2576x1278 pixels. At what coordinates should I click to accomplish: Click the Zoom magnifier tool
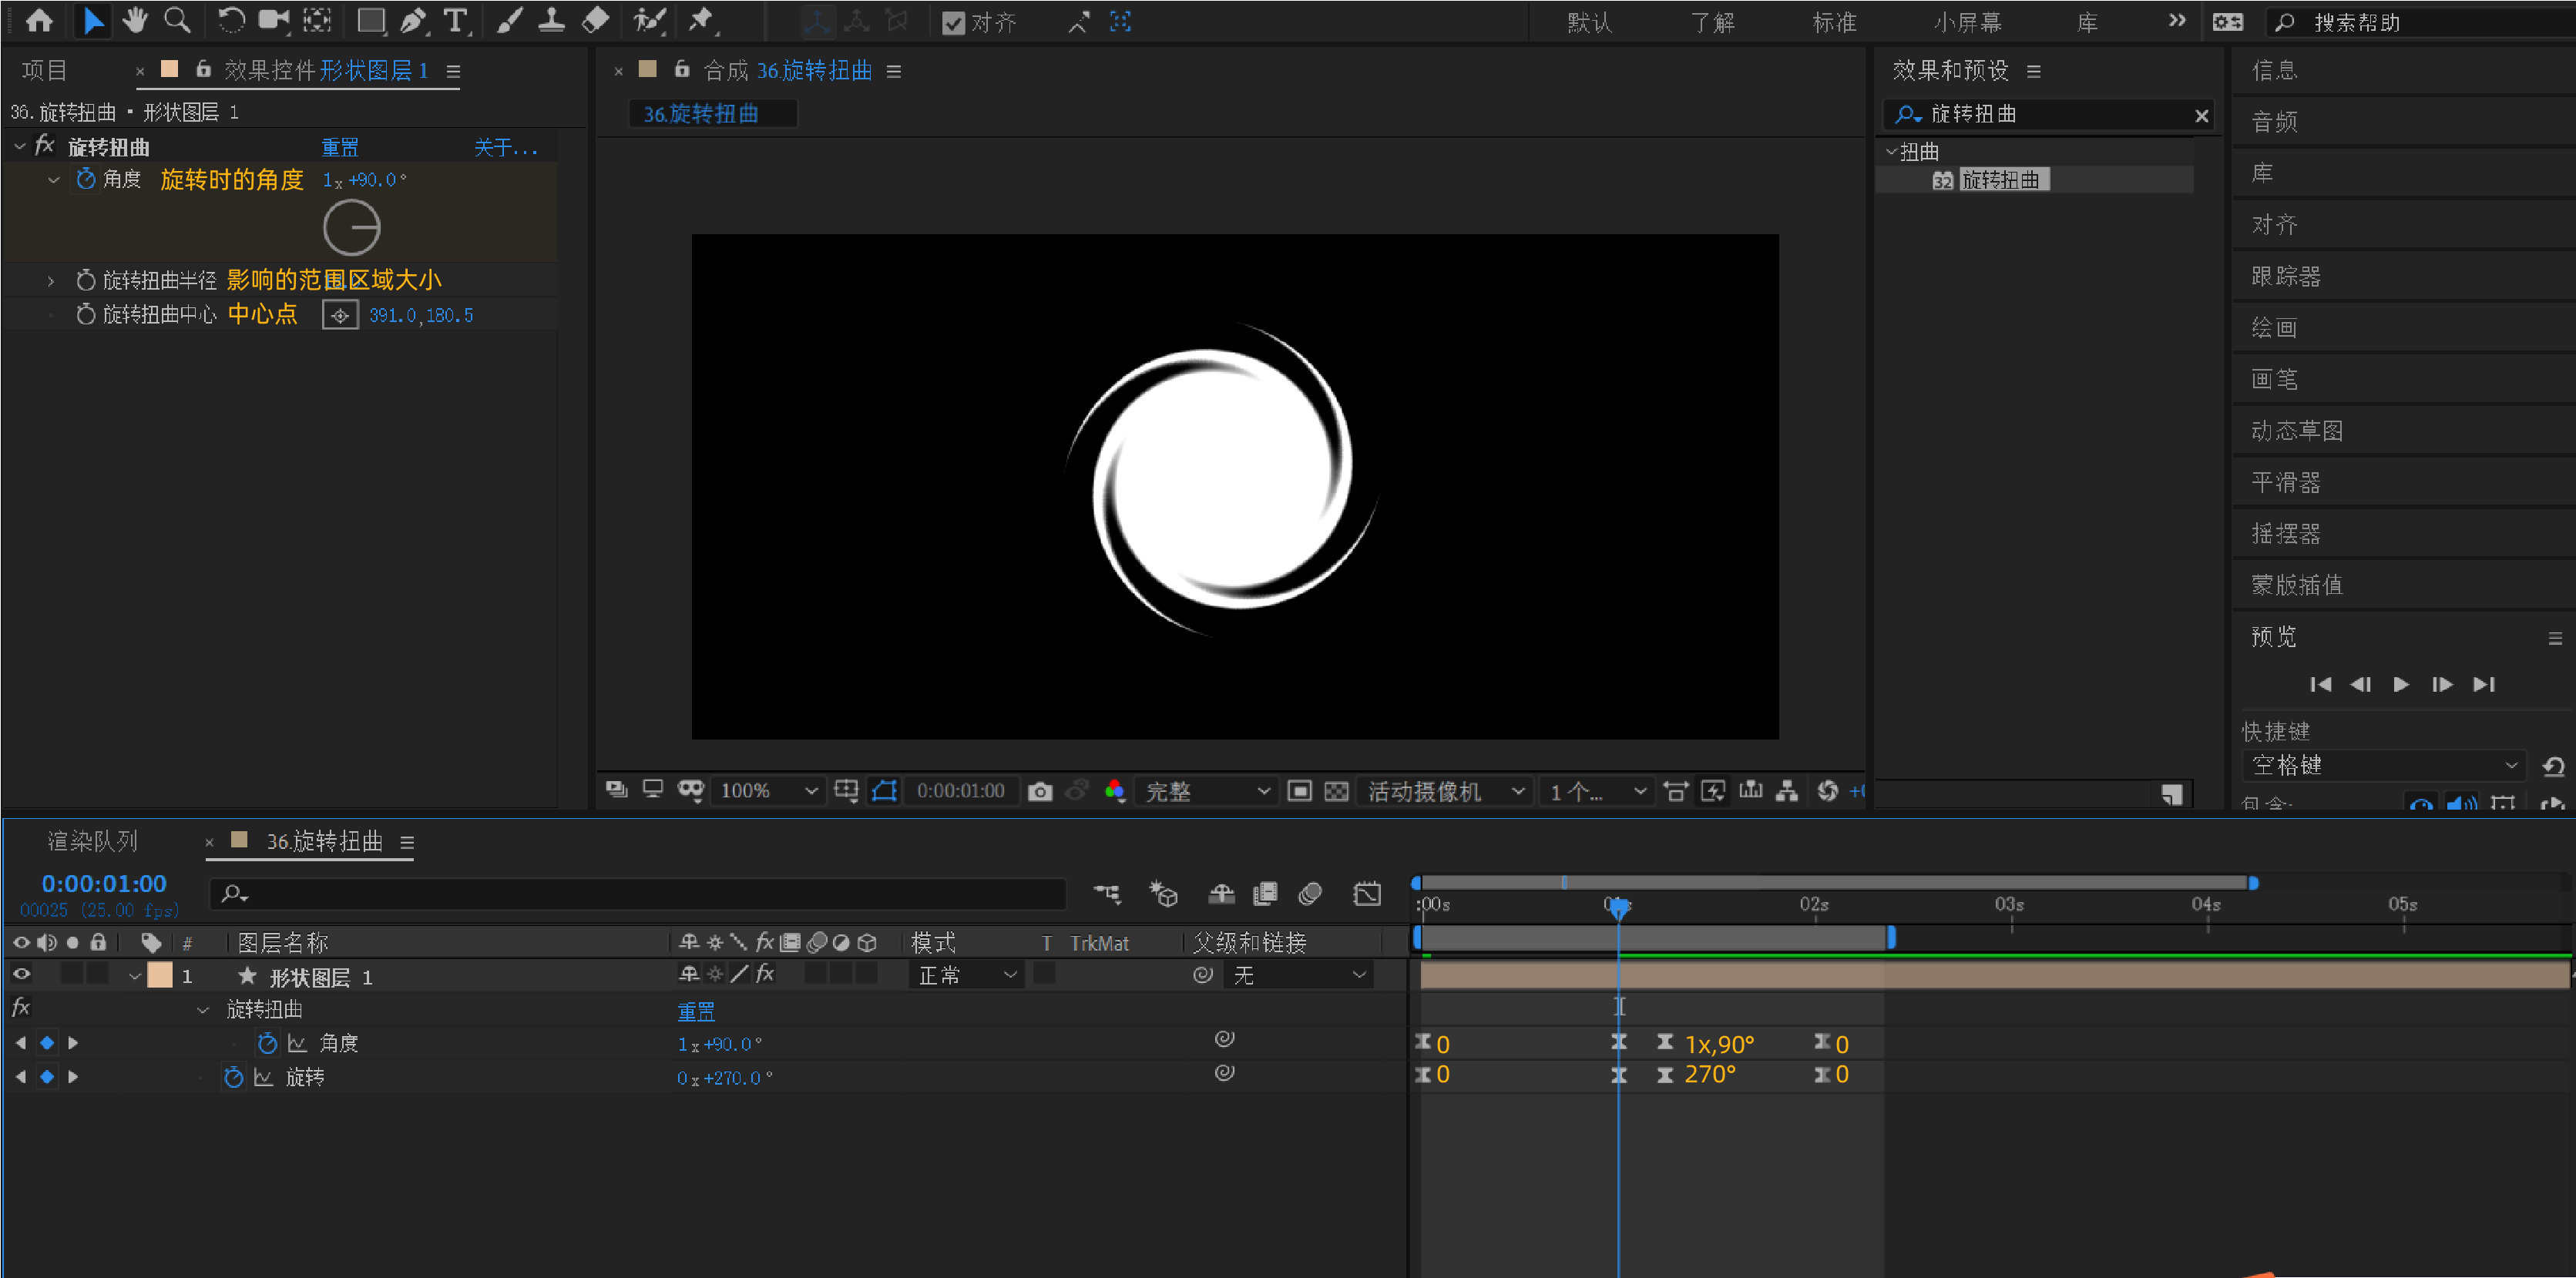click(178, 21)
